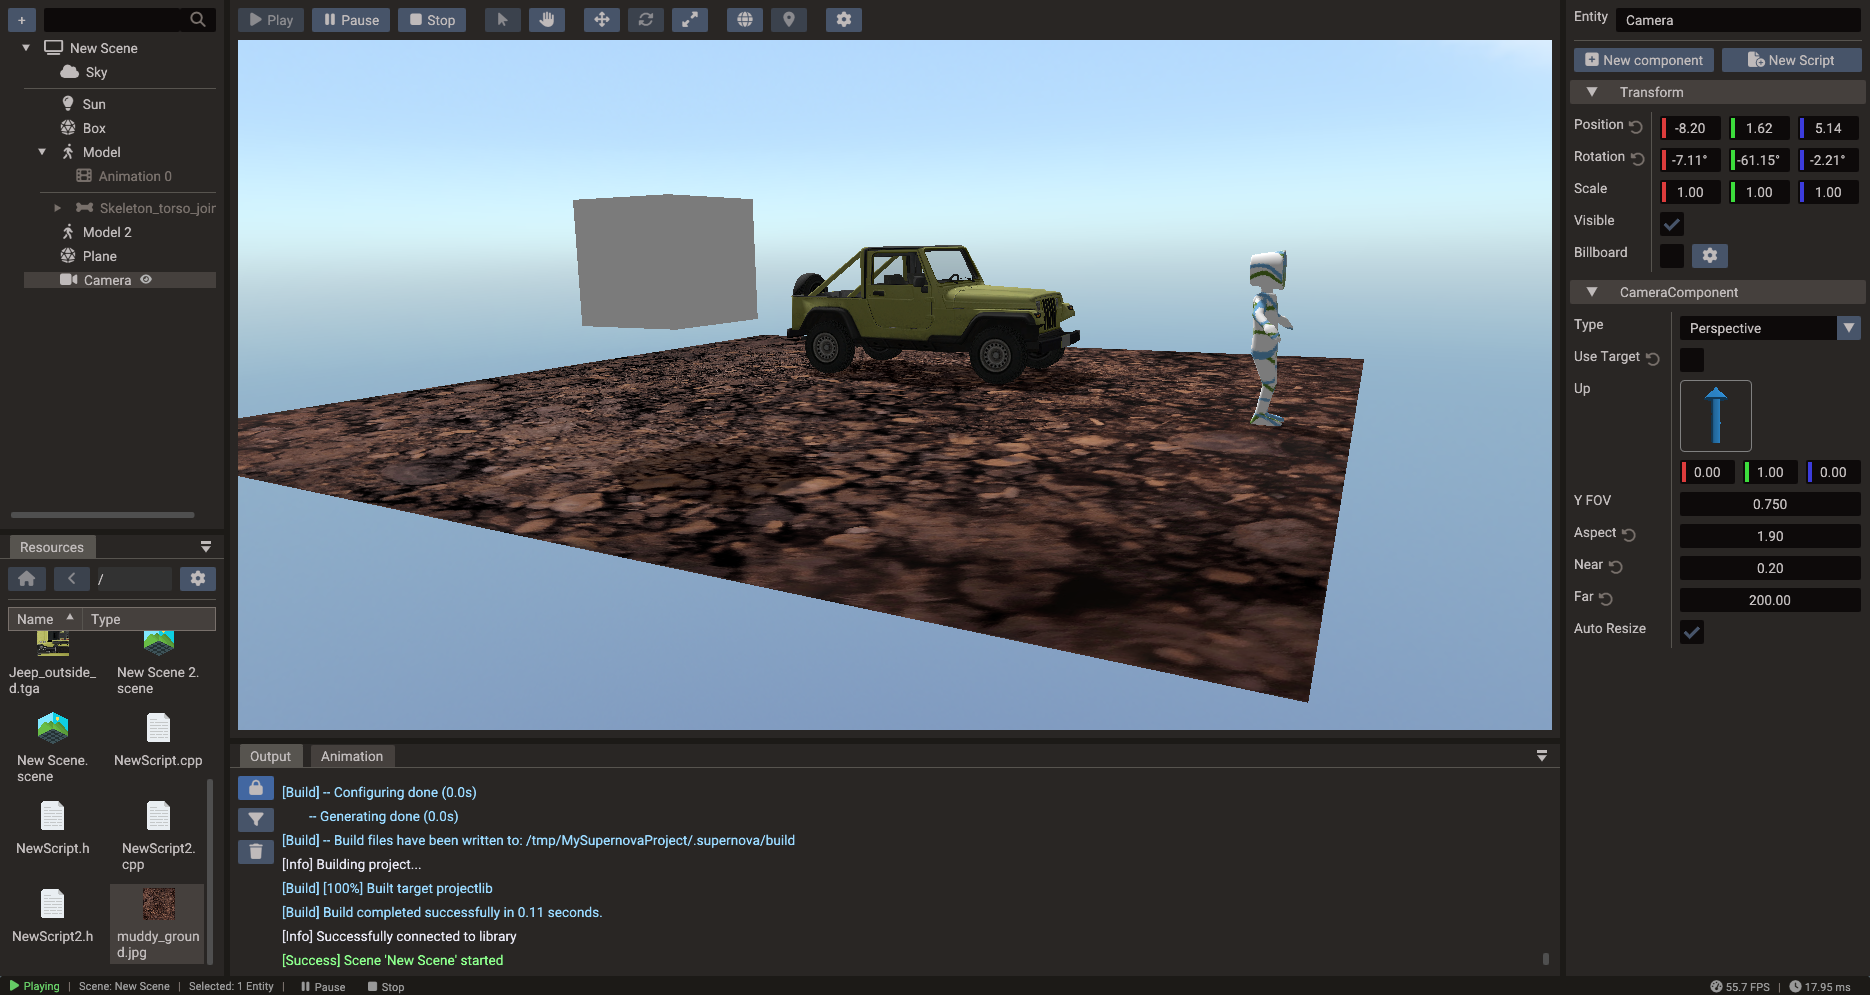Expand the Skeleton_torso_joint node
Image resolution: width=1870 pixels, height=995 pixels.
coord(58,208)
